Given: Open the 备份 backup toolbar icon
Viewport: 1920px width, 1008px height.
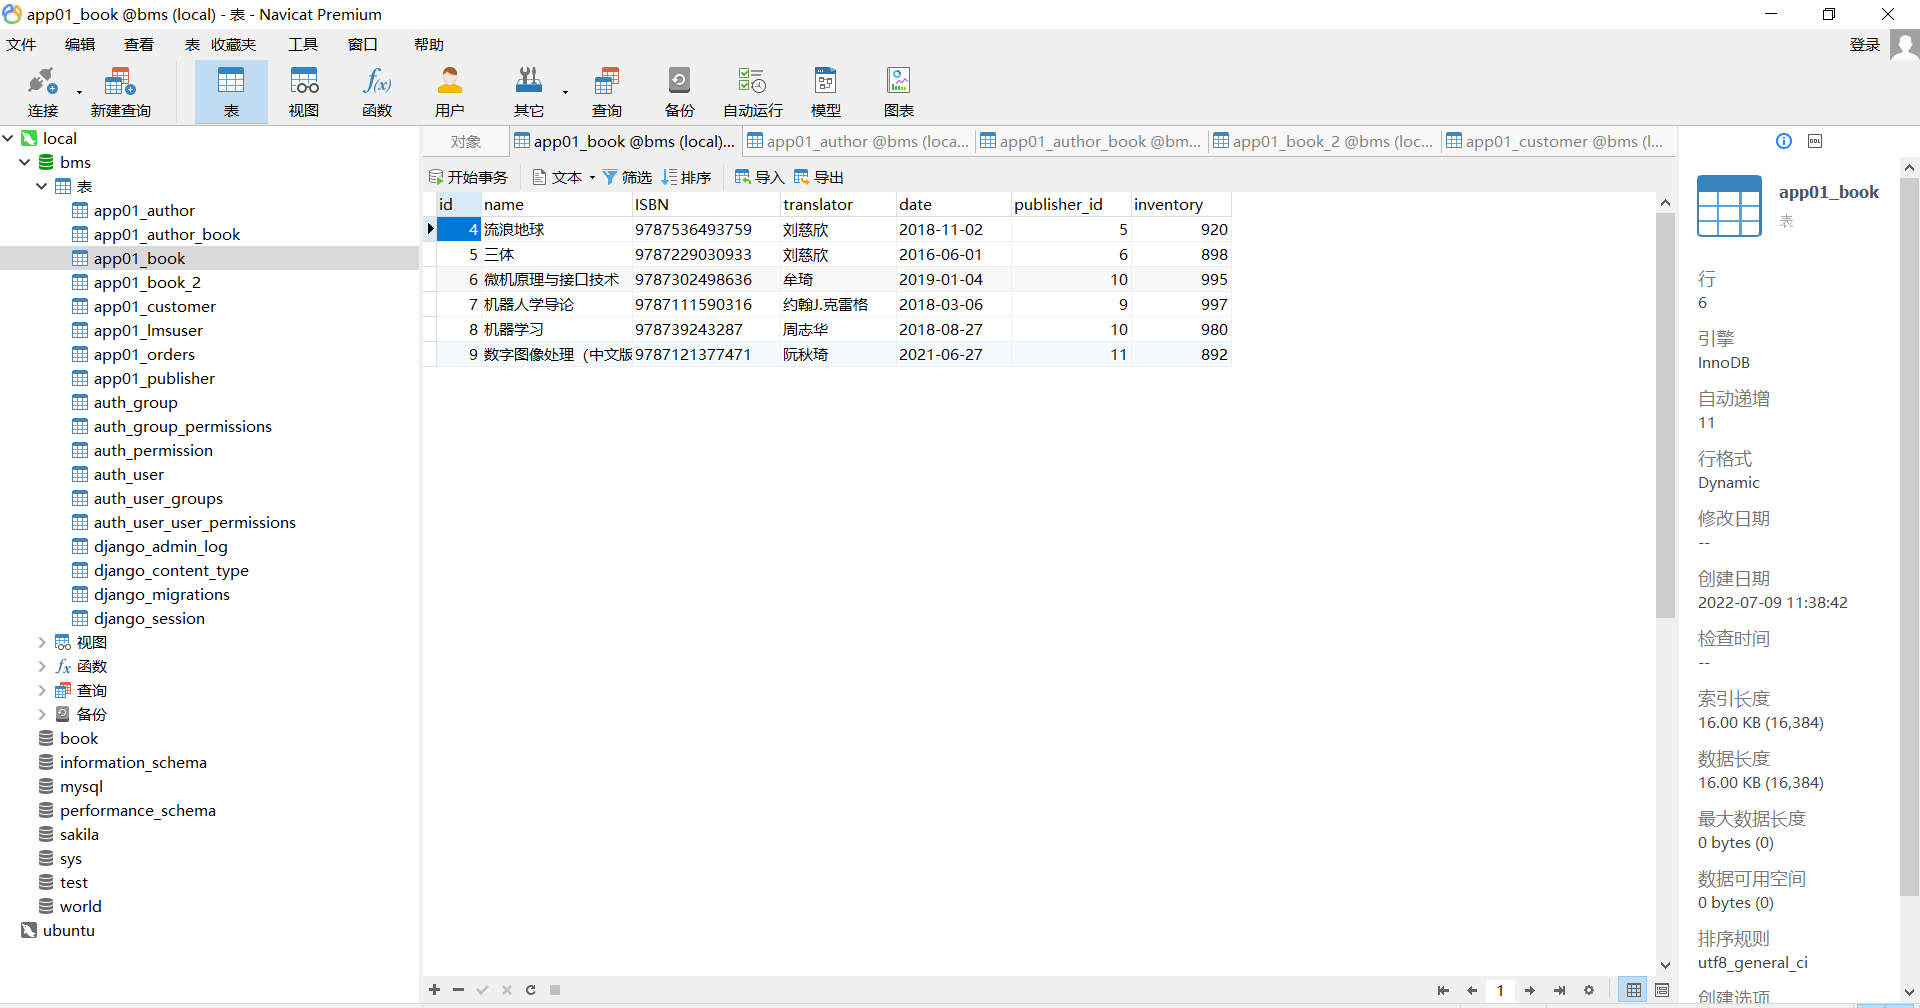Looking at the screenshot, I should click(x=680, y=92).
